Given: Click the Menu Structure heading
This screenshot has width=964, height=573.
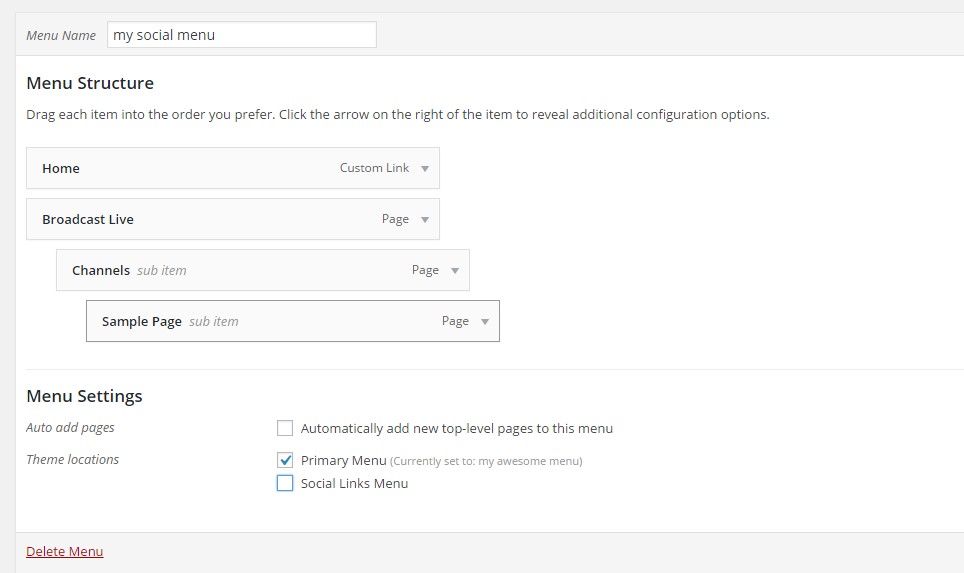Looking at the screenshot, I should pyautogui.click(x=90, y=83).
